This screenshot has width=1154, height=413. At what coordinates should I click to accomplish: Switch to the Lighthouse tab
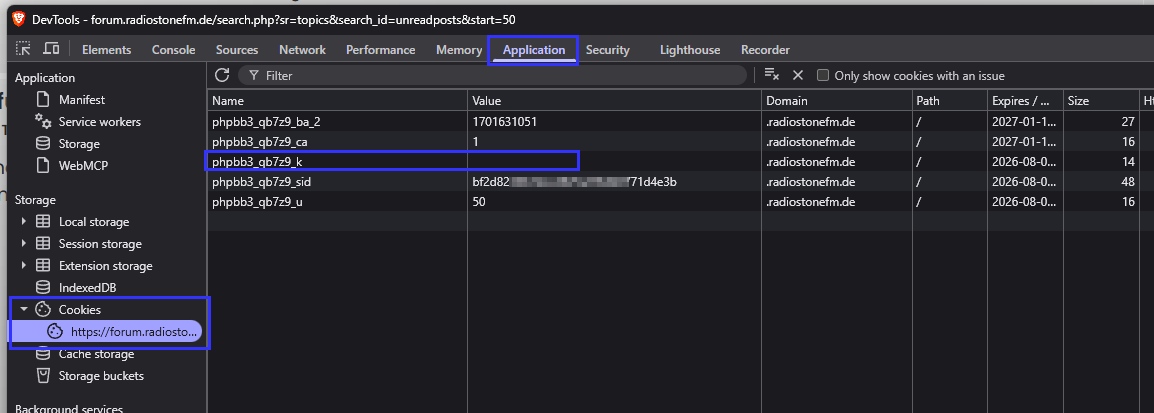point(690,49)
